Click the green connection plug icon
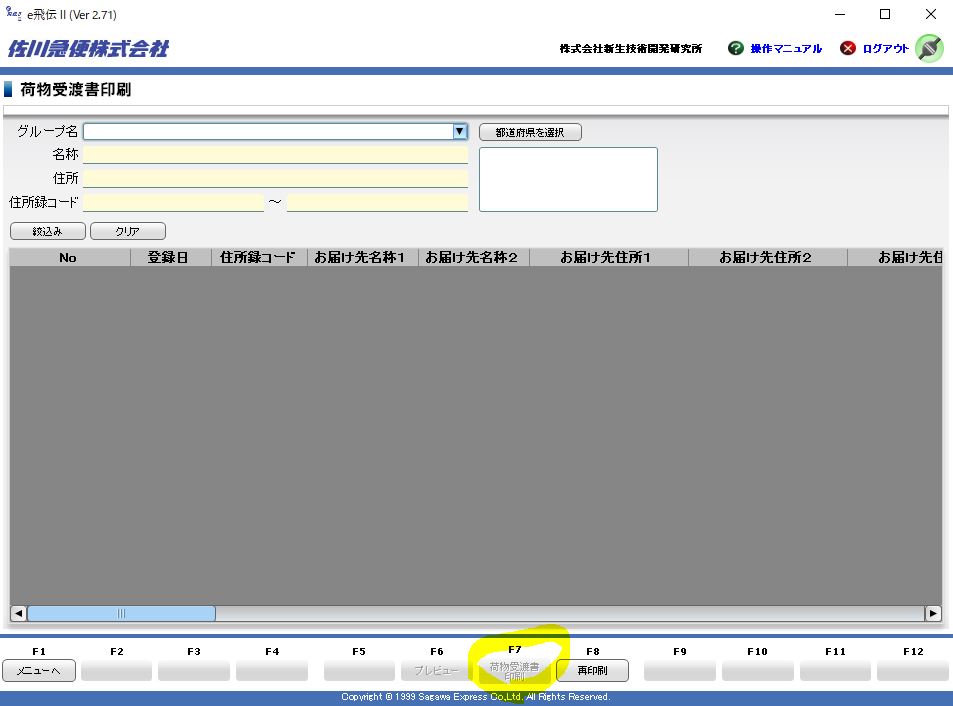Viewport: 953px width, 706px height. tap(929, 48)
